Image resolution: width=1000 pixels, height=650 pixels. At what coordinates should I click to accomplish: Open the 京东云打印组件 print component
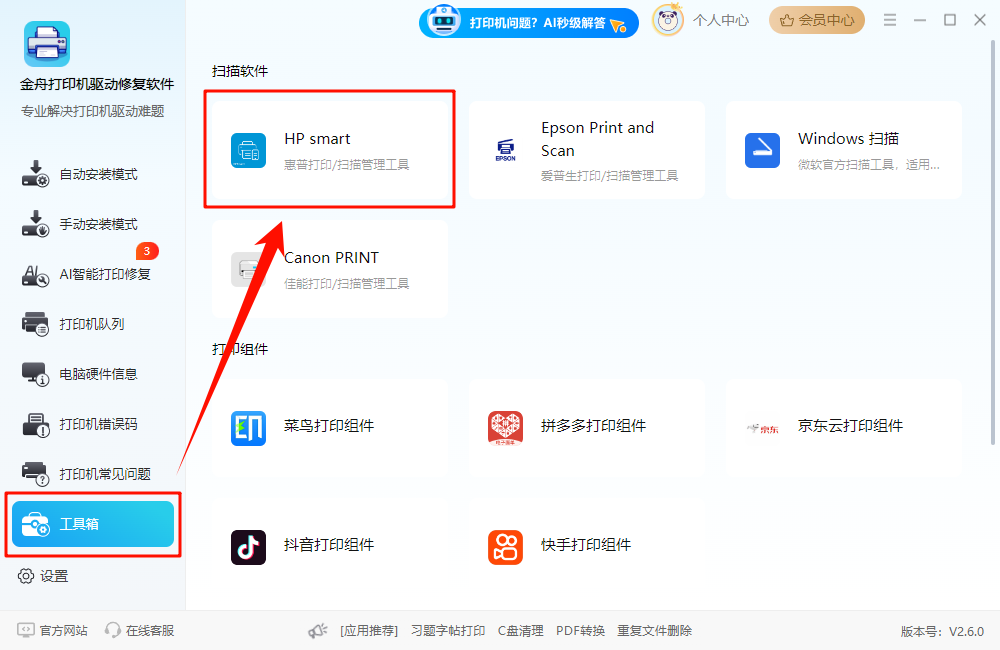click(843, 426)
